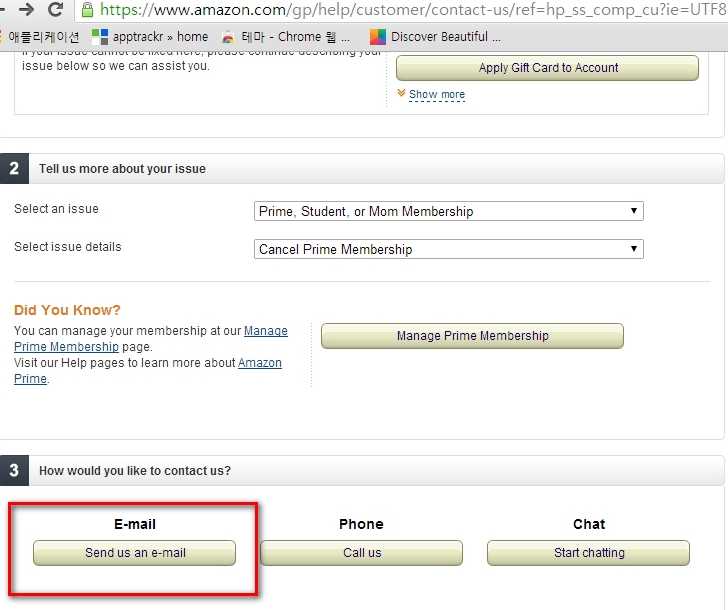Open the apptrackr home bookmark icon
Screen dimensions: 728x610
click(99, 37)
